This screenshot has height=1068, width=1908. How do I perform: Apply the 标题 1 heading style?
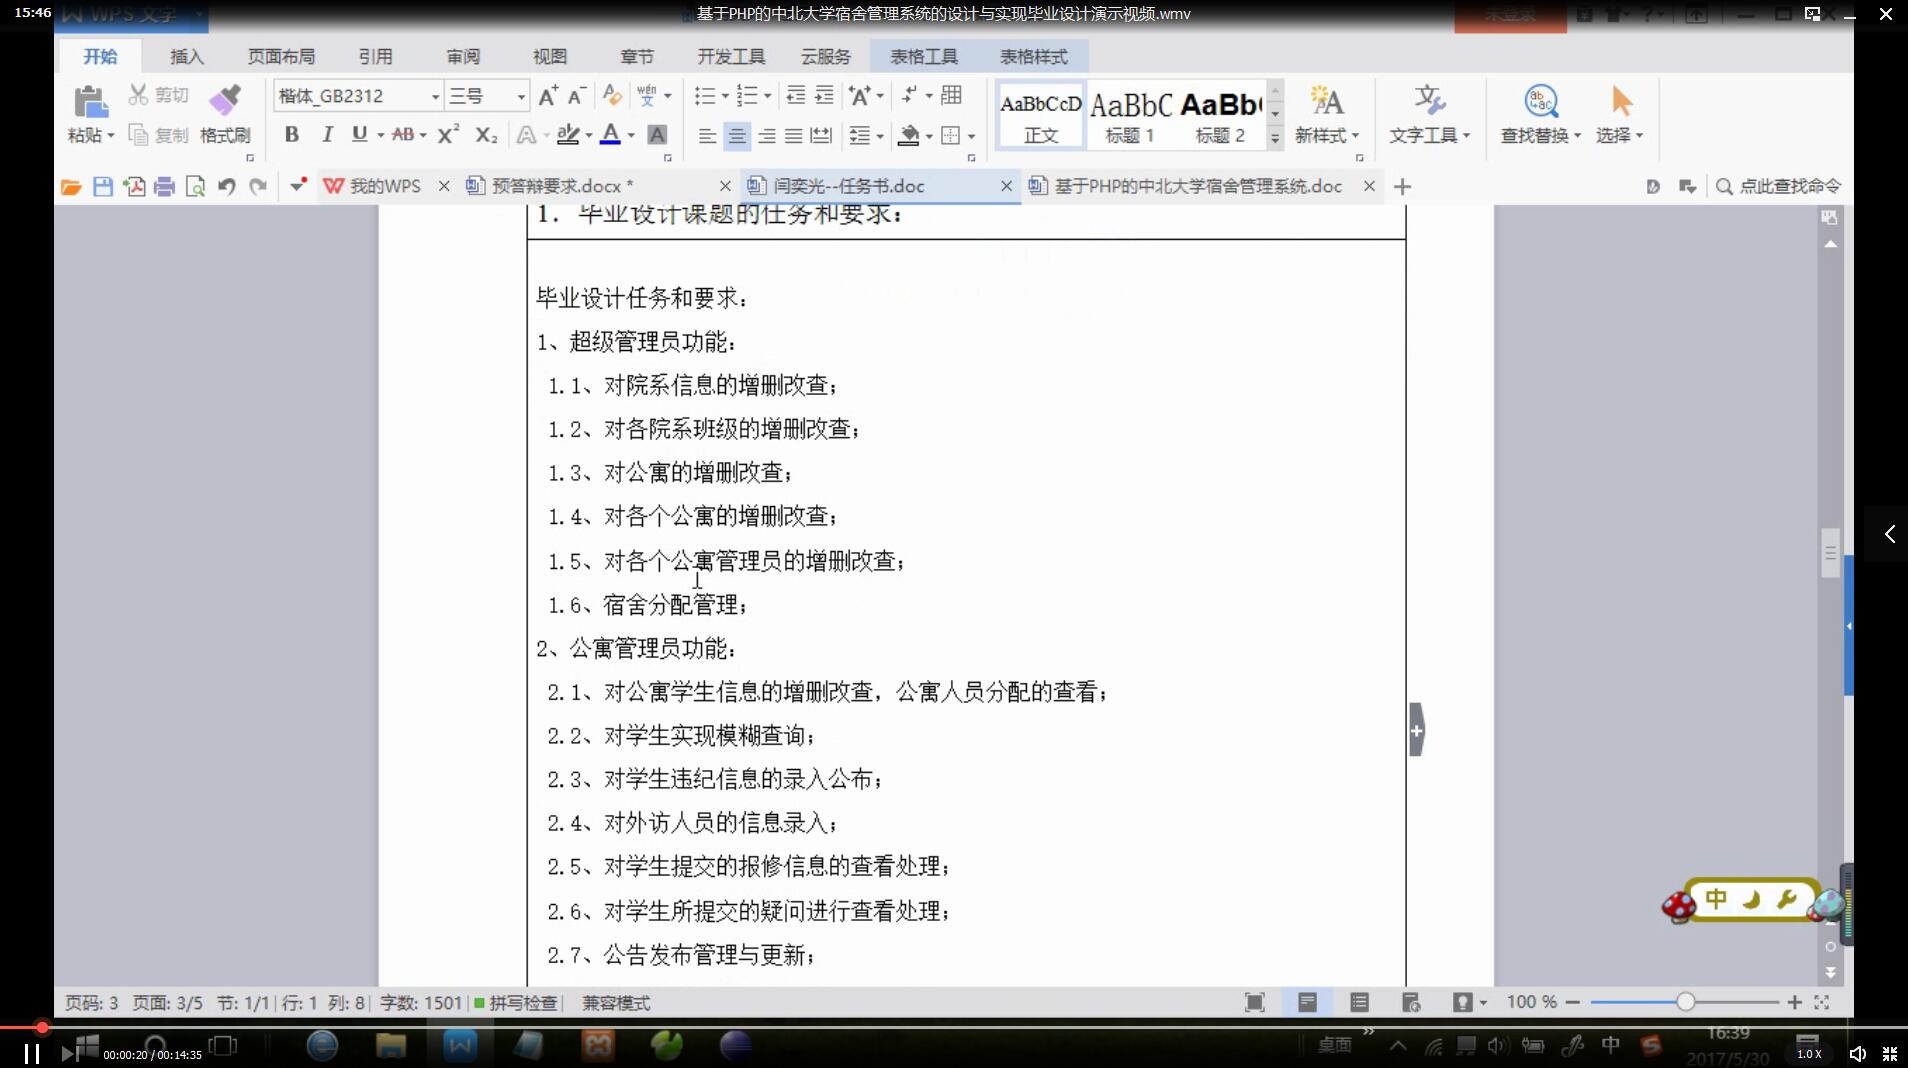coord(1131,116)
